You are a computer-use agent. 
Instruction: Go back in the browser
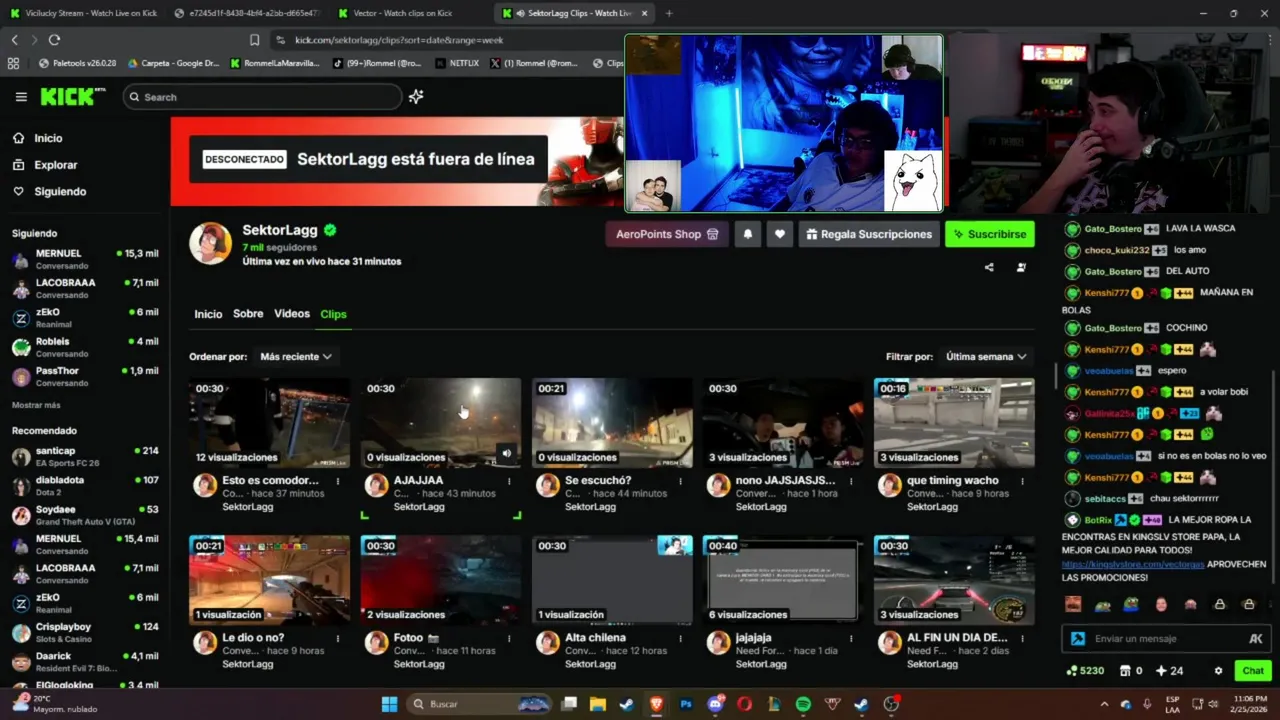(14, 40)
